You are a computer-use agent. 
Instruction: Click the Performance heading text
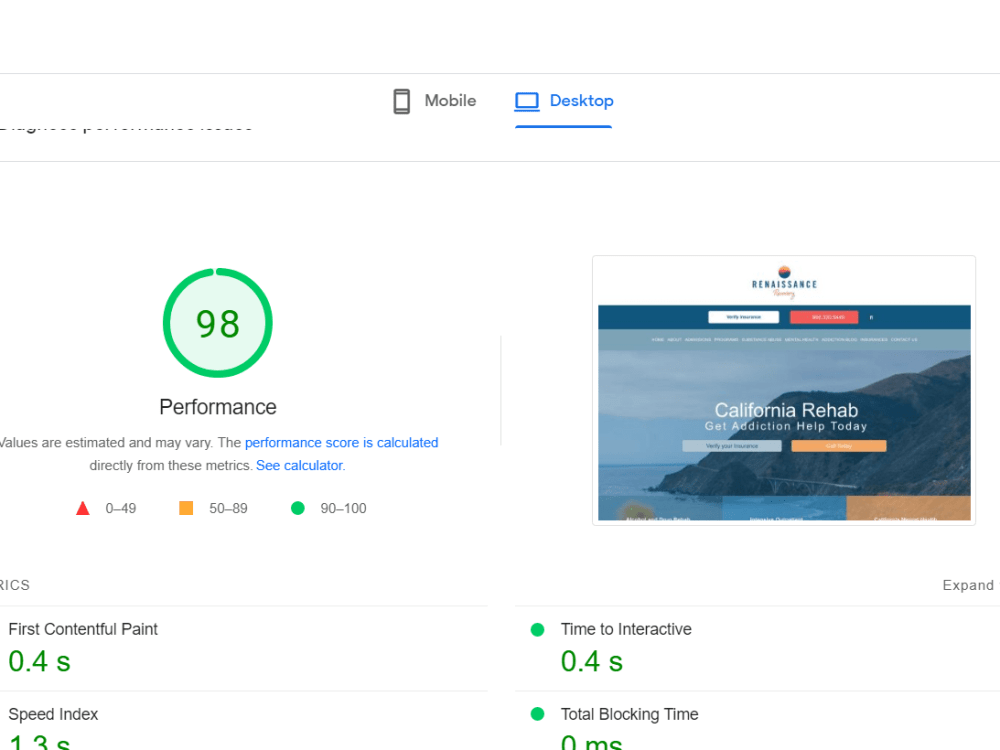[217, 407]
